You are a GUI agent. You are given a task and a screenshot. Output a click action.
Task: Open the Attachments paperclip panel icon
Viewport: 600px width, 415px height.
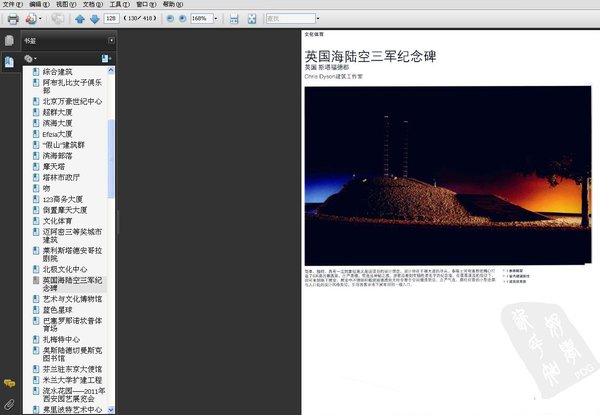pos(9,404)
